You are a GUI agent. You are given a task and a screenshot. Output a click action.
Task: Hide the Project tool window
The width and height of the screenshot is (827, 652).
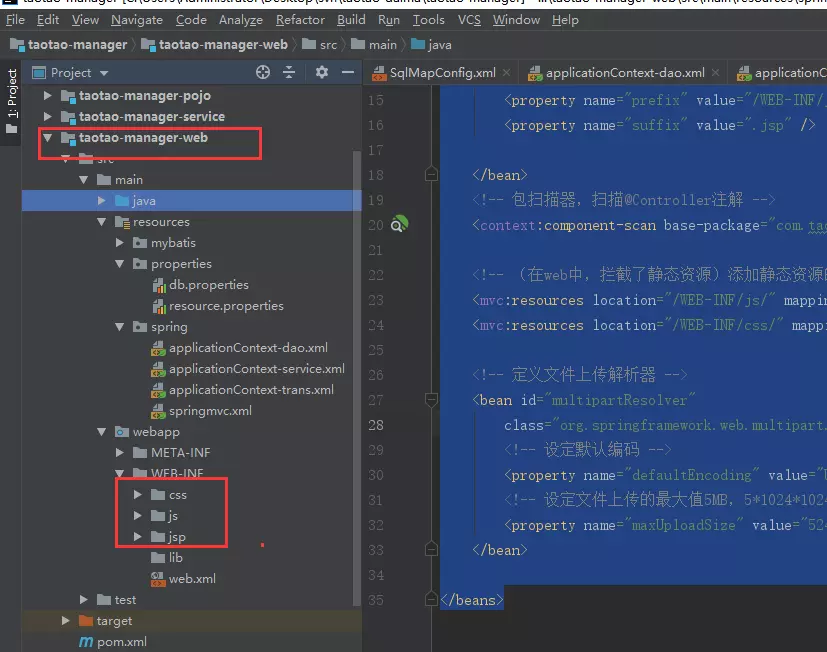point(348,72)
